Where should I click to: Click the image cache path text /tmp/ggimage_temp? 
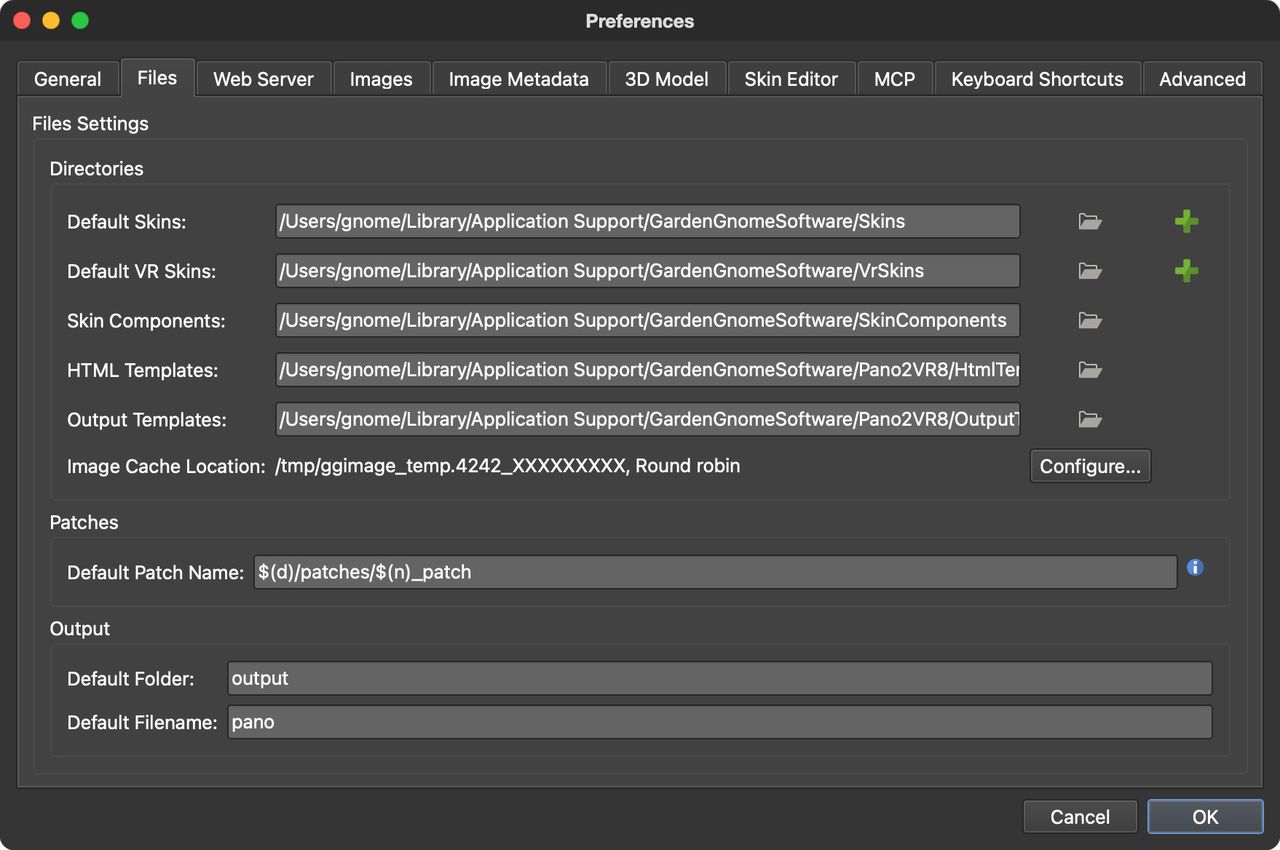tap(508, 466)
